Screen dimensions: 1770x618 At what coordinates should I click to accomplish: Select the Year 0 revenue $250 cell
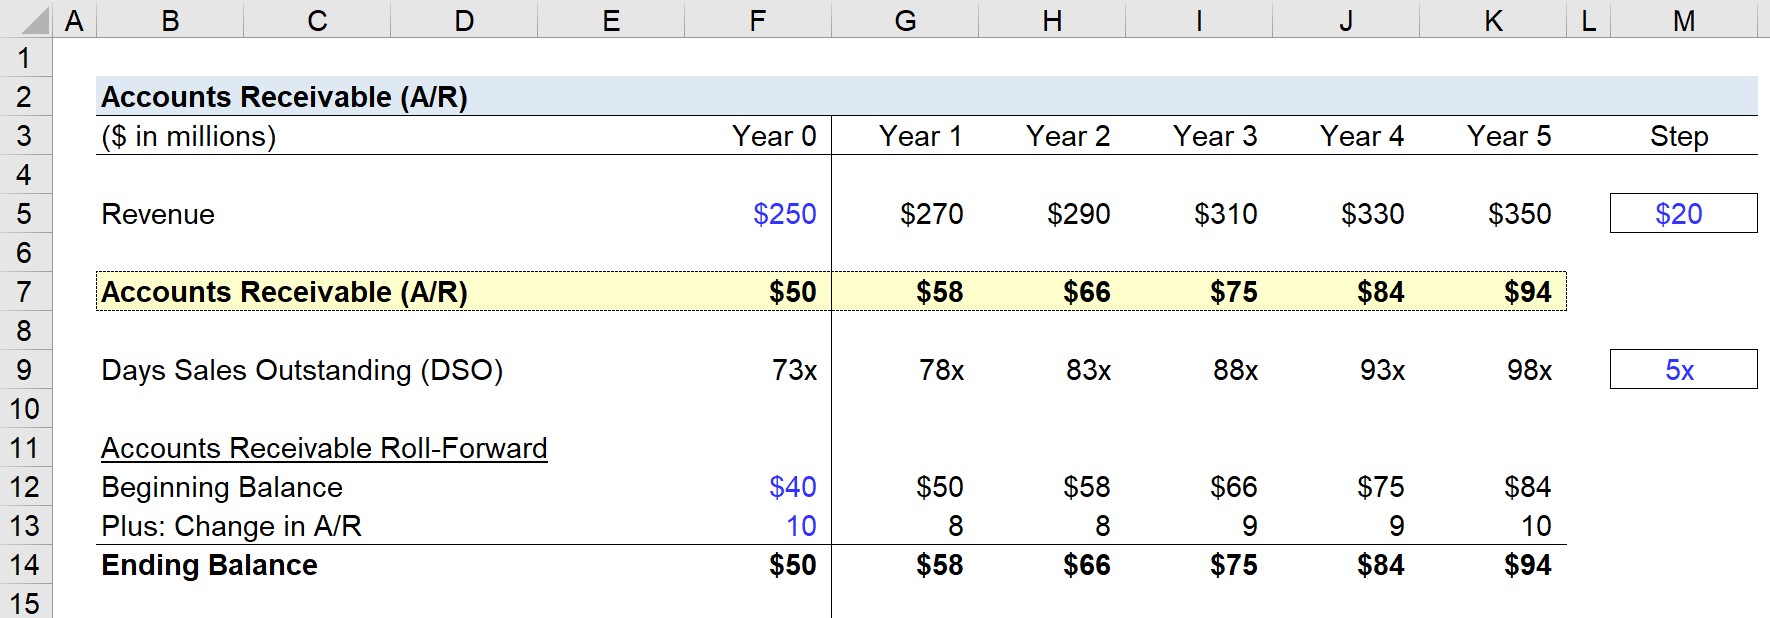pos(758,214)
